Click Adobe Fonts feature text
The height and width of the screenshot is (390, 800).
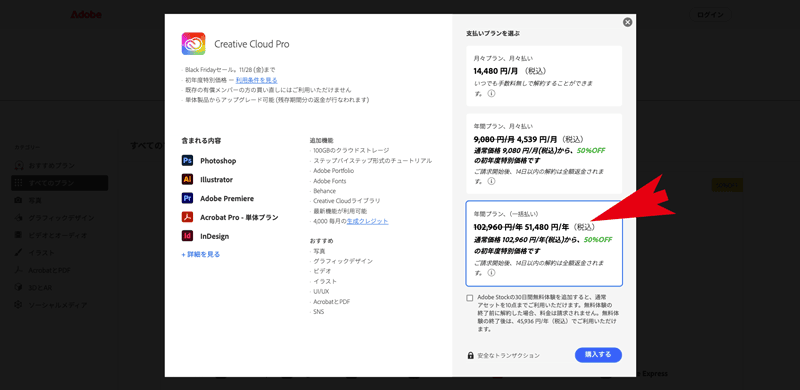(330, 181)
